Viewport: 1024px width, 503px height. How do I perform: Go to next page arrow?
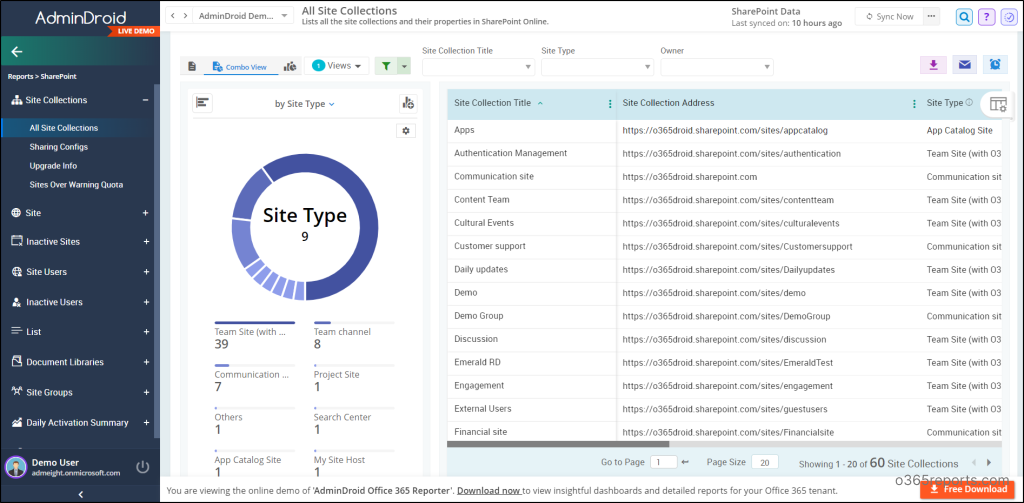pyautogui.click(x=988, y=462)
